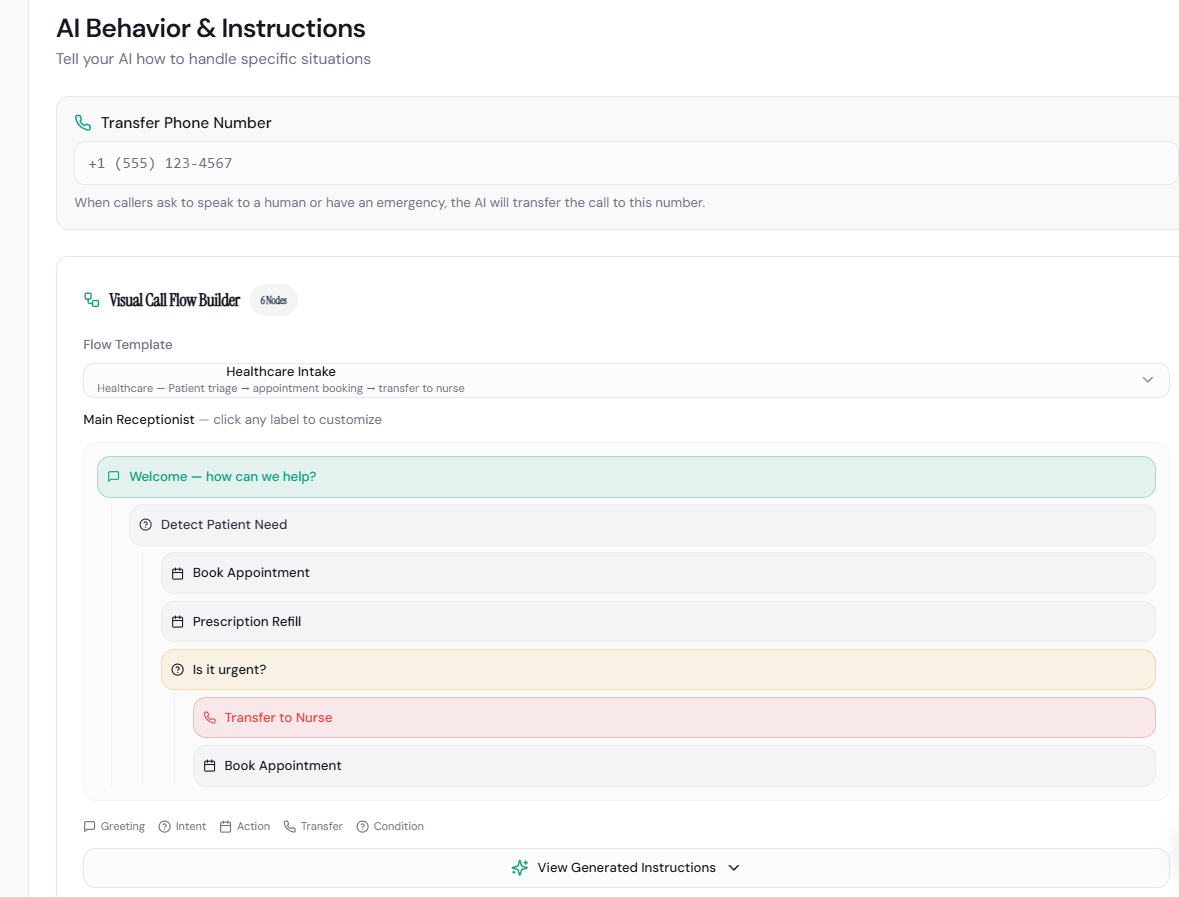The height and width of the screenshot is (897, 1179).
Task: Click the calendar icon on Book Appointment node
Action: 177,572
